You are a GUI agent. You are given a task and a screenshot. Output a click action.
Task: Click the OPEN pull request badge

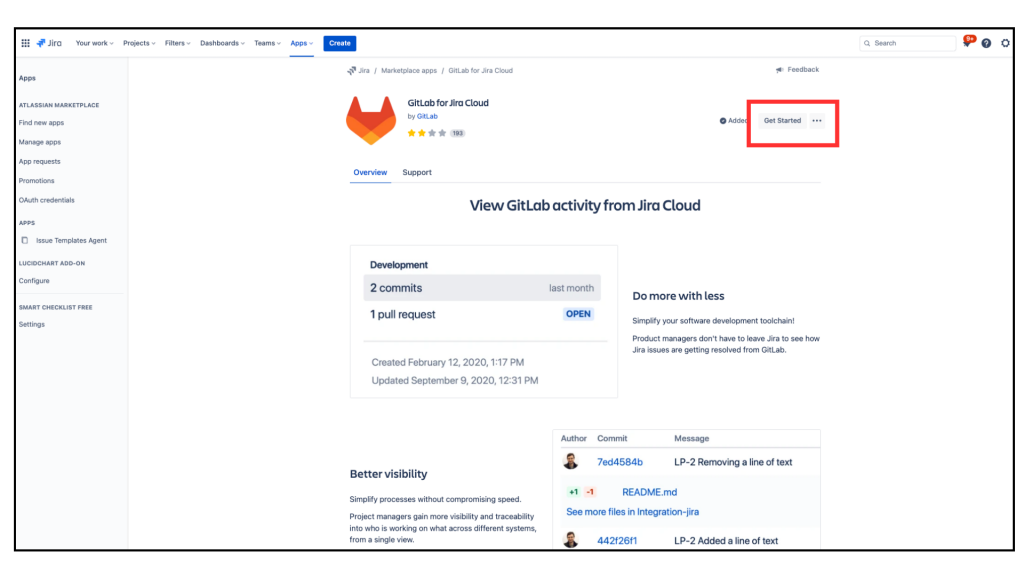click(578, 314)
